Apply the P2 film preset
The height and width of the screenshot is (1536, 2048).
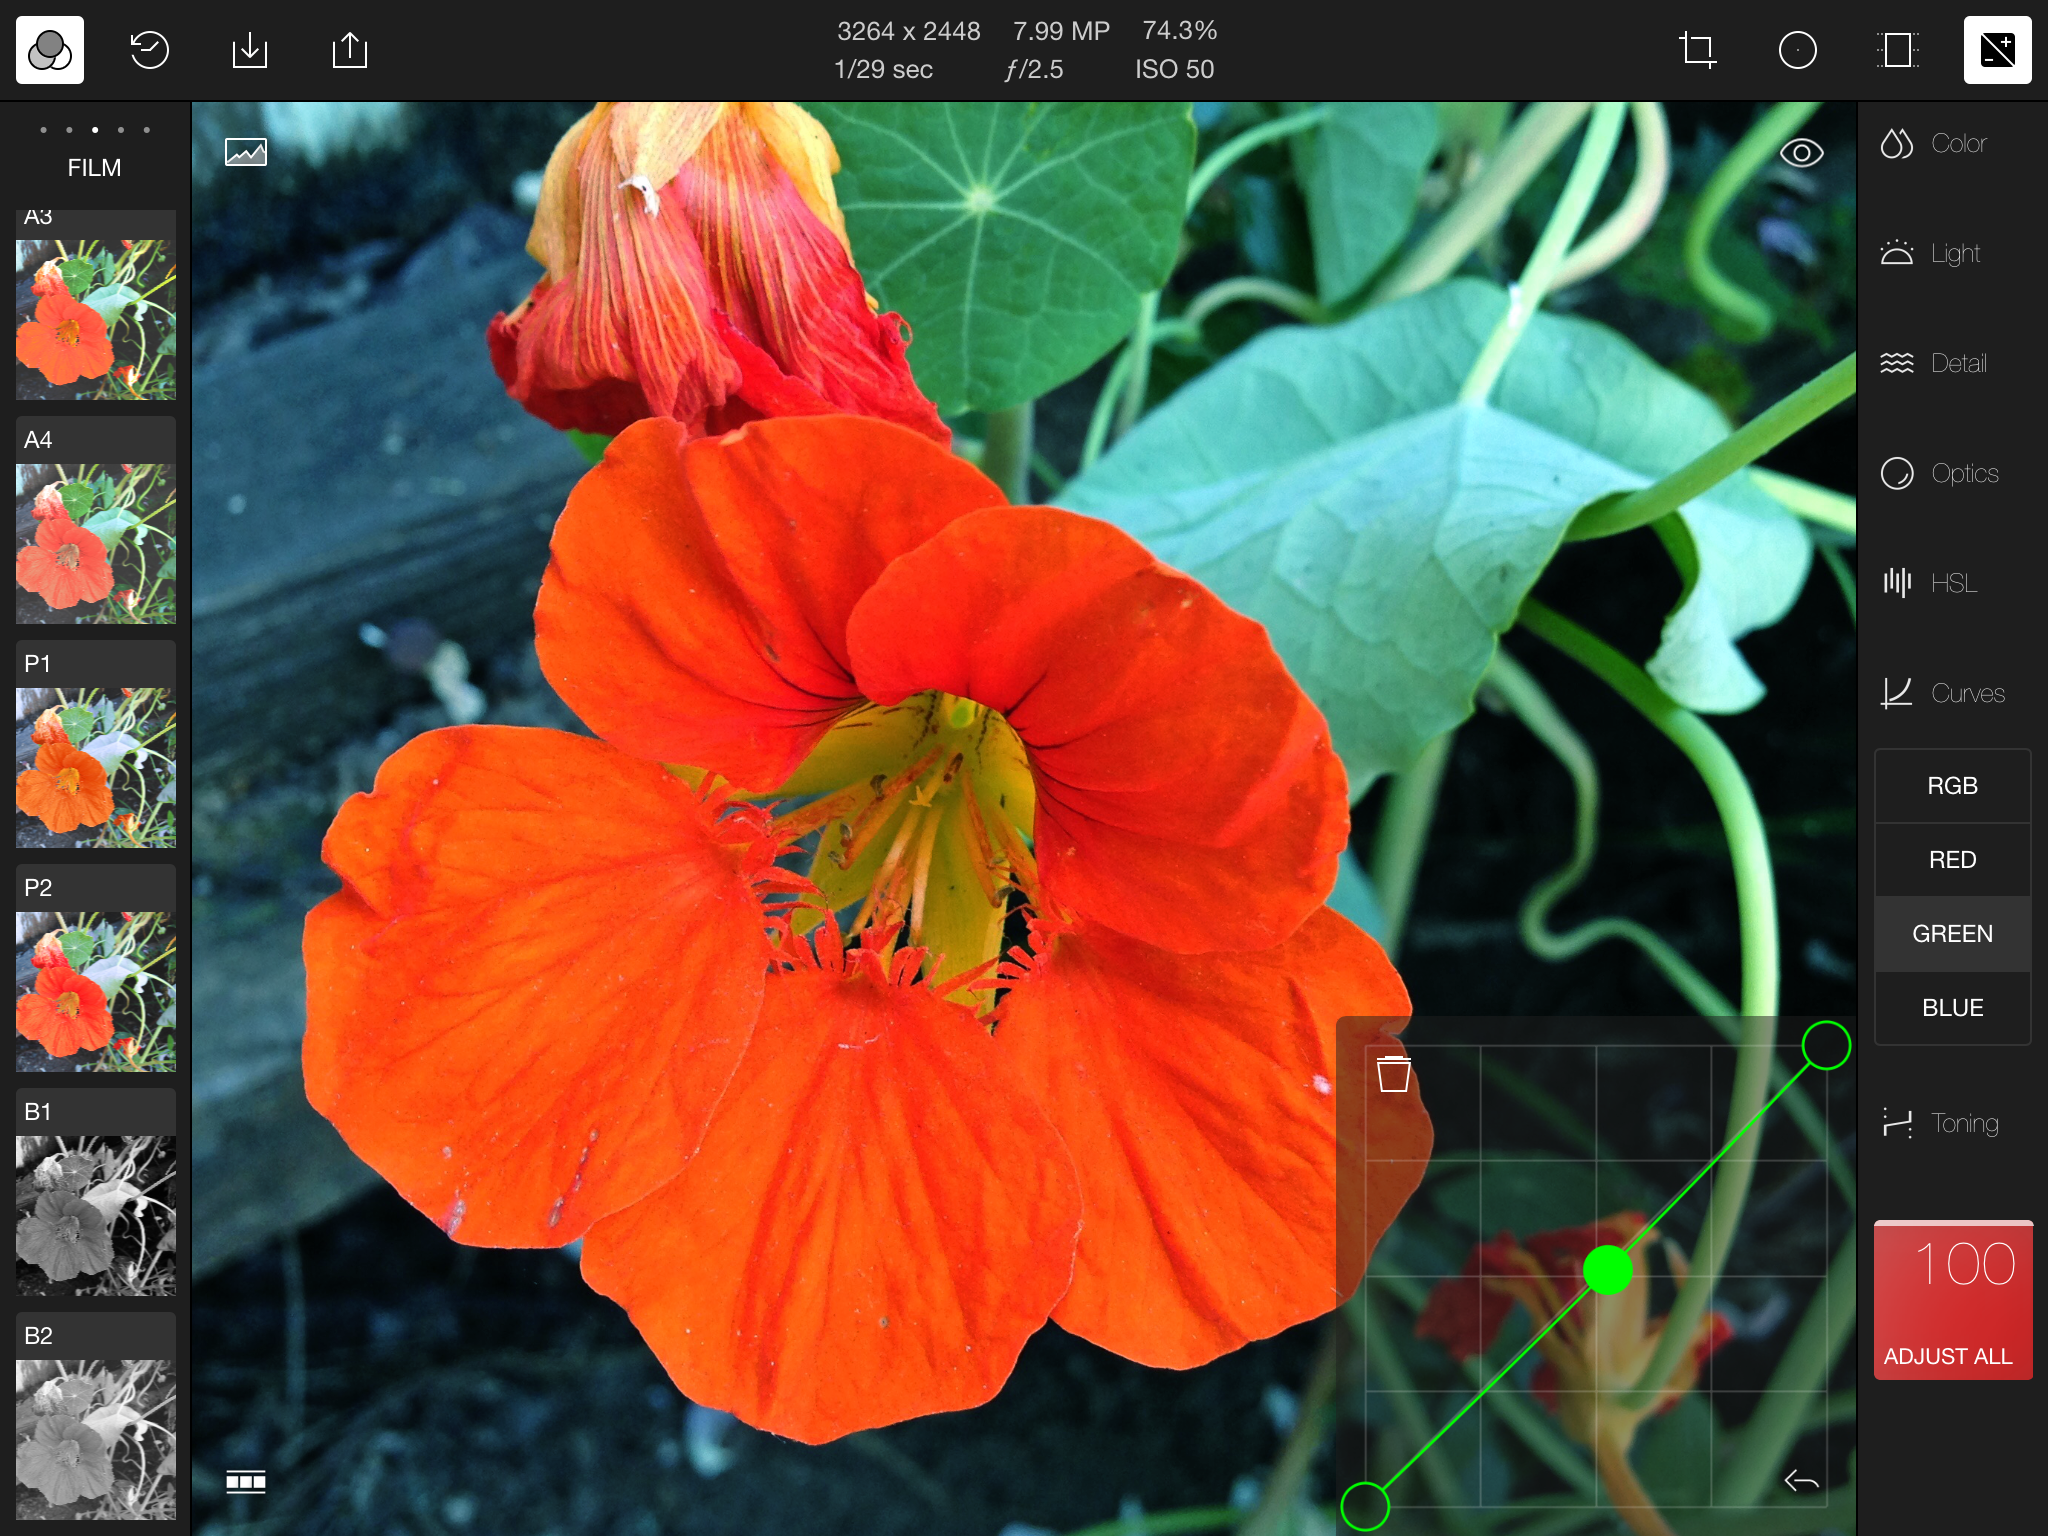(x=96, y=969)
